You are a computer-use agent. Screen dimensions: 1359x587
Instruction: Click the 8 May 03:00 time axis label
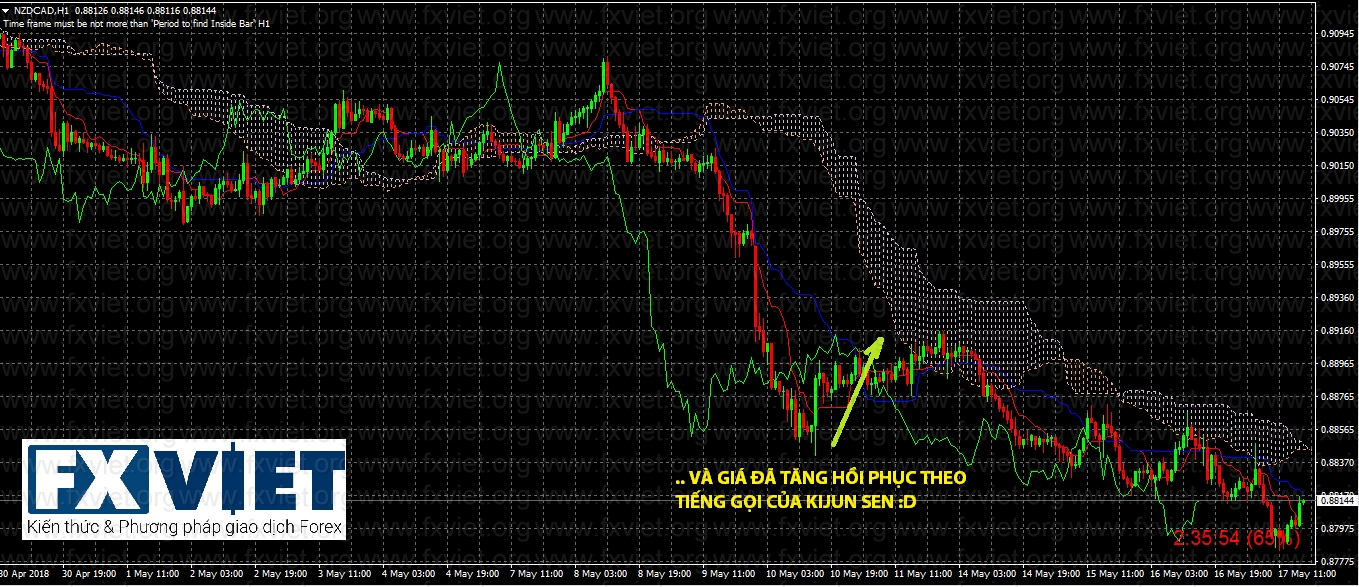click(601, 576)
